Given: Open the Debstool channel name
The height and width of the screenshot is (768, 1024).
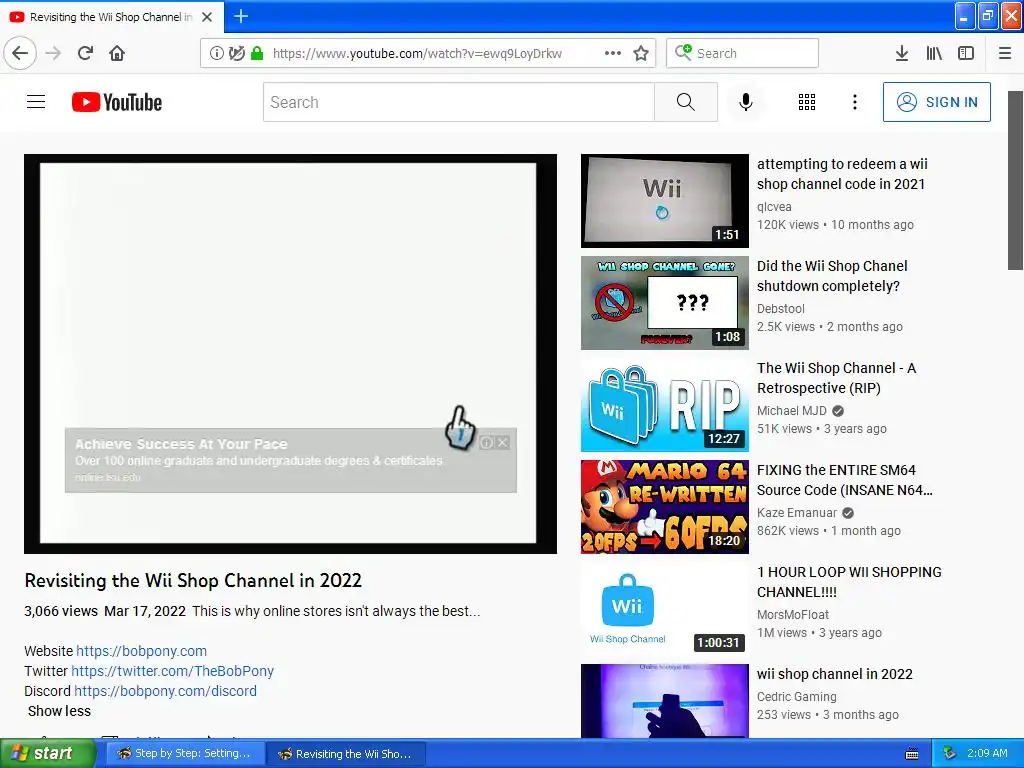Looking at the screenshot, I should (x=781, y=308).
